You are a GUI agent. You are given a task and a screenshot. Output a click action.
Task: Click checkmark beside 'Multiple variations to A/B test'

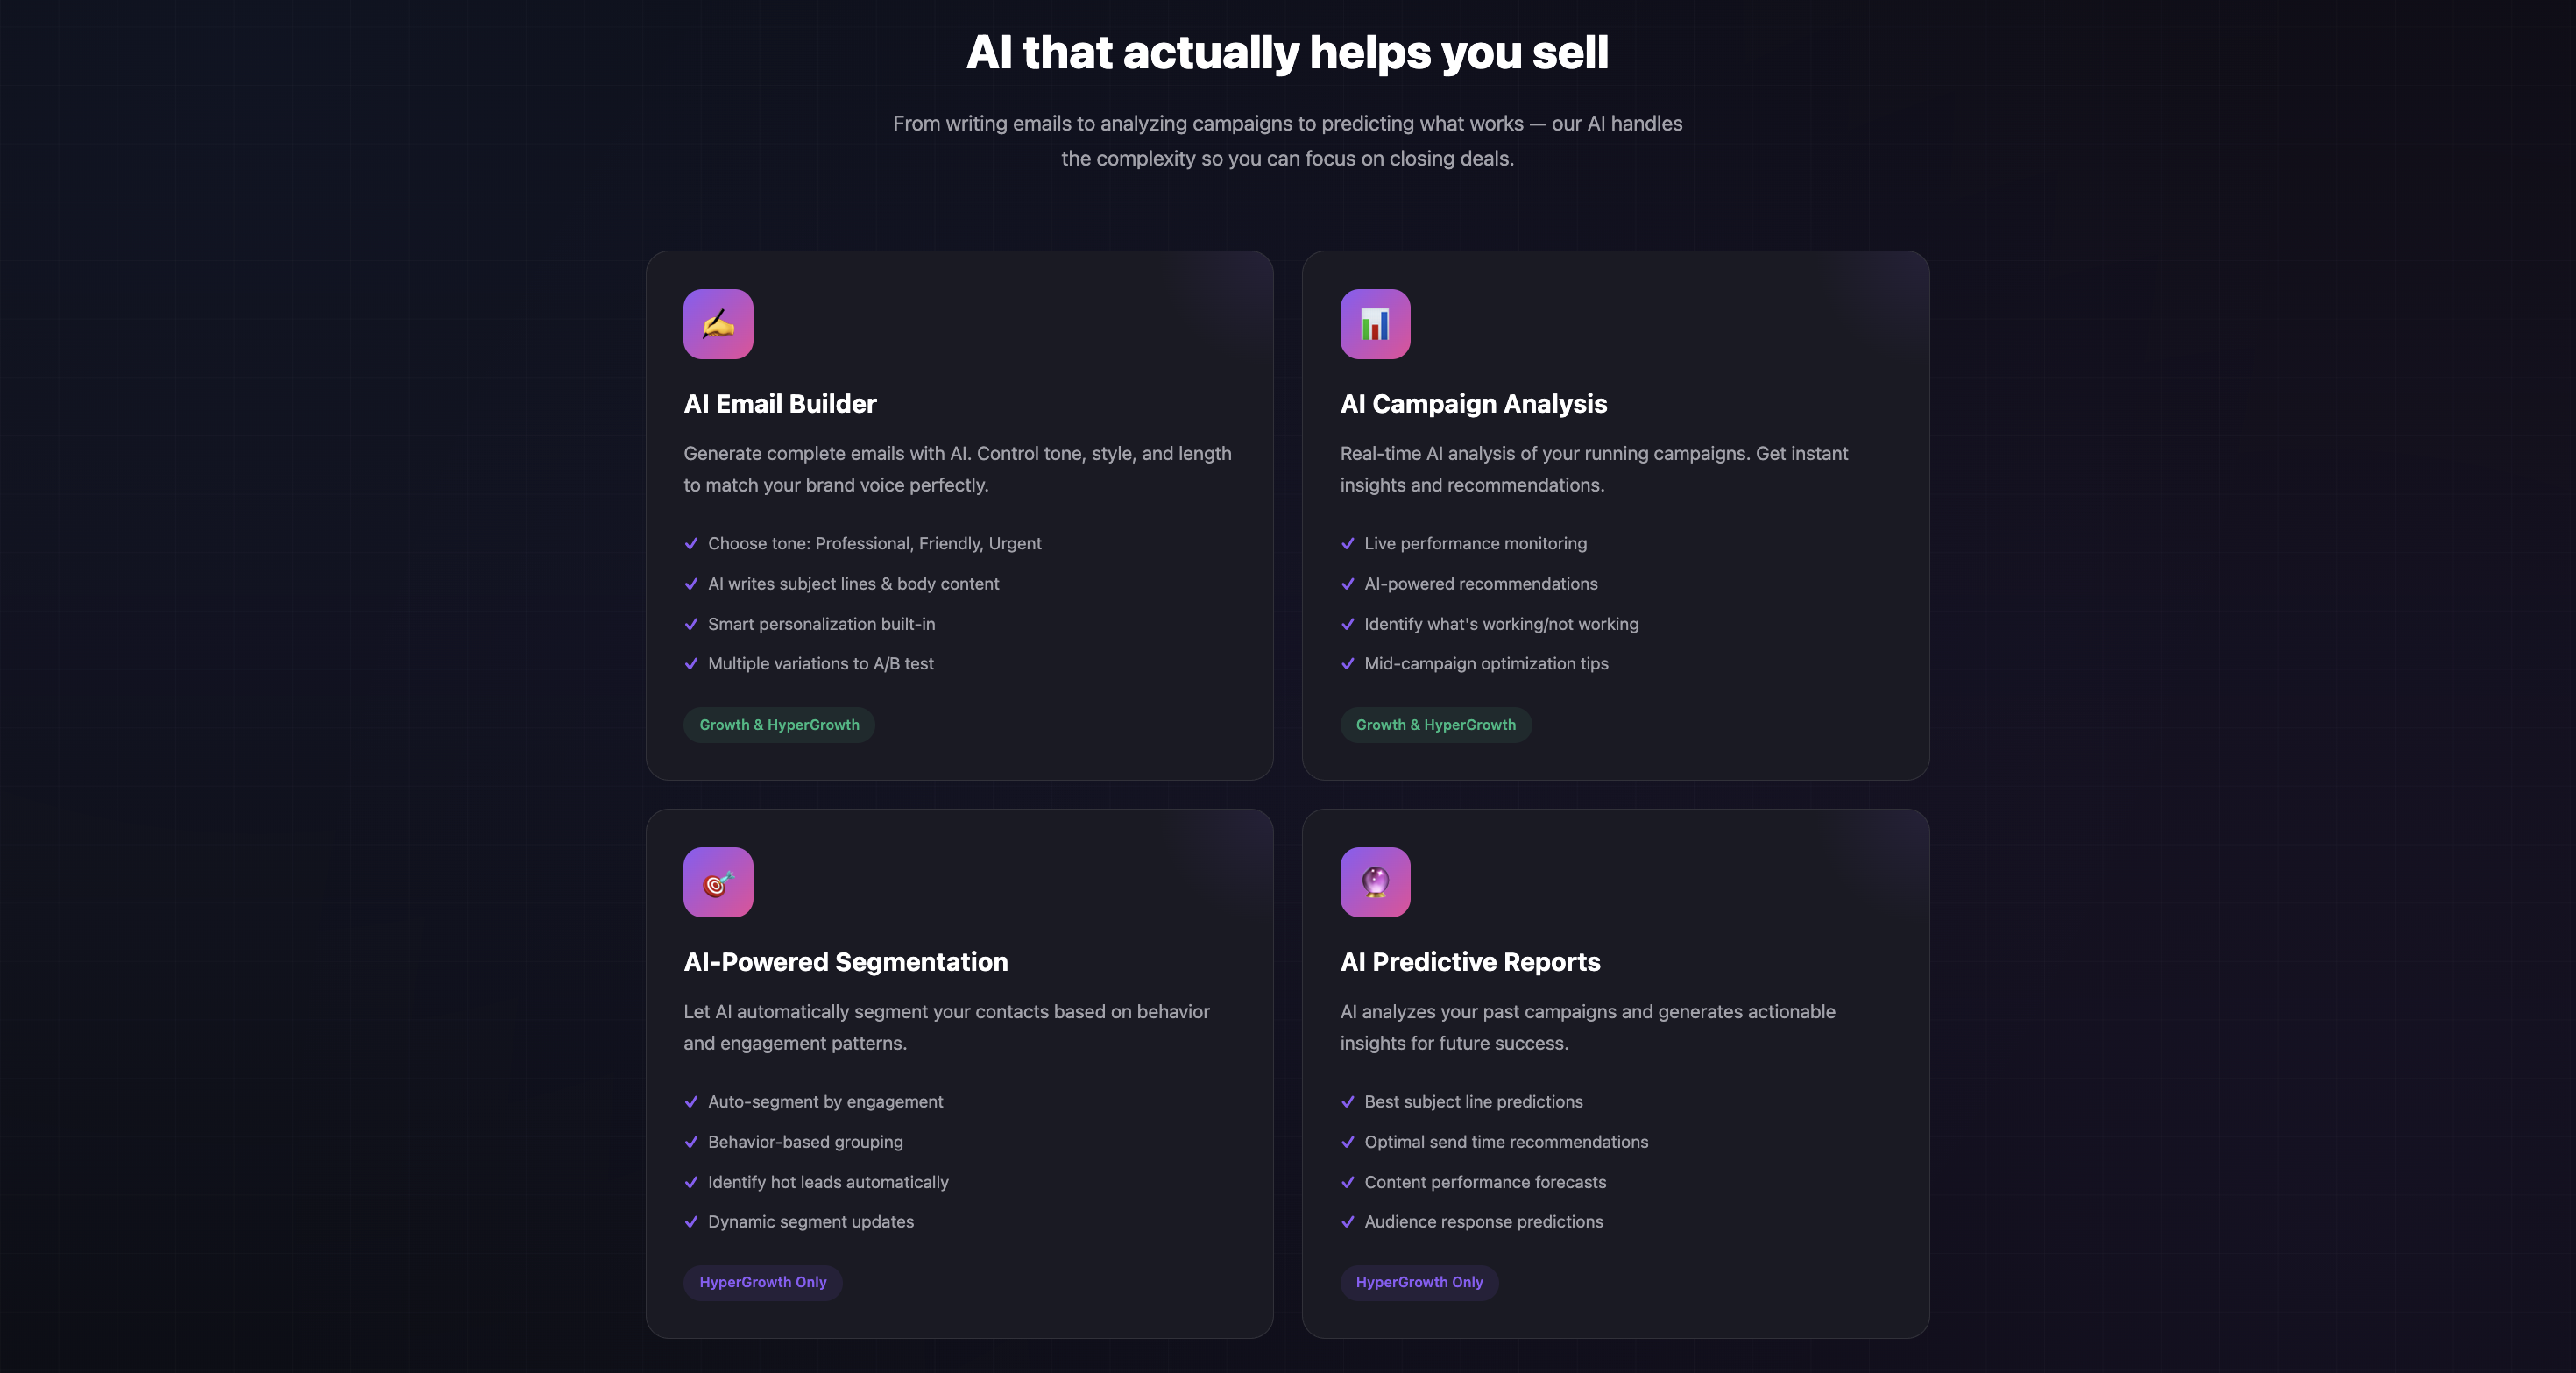click(x=691, y=664)
